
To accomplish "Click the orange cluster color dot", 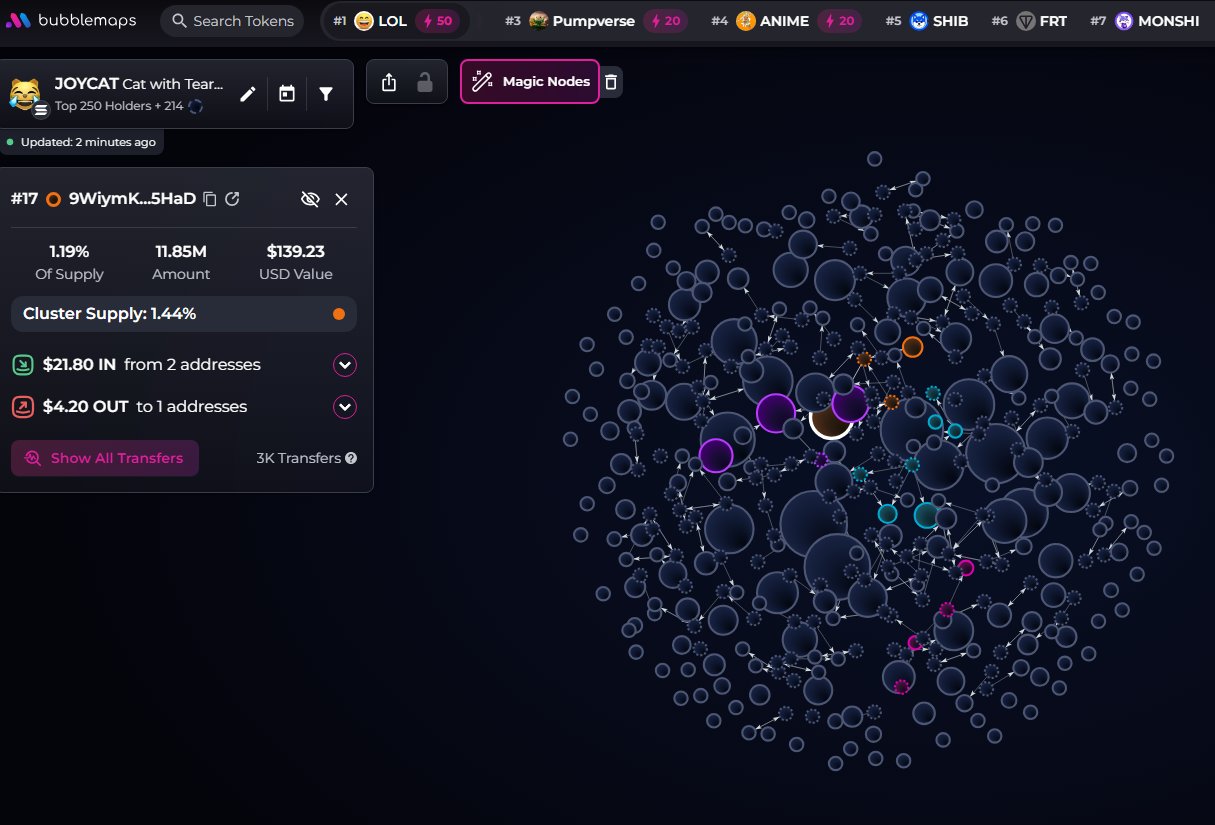I will [x=339, y=314].
